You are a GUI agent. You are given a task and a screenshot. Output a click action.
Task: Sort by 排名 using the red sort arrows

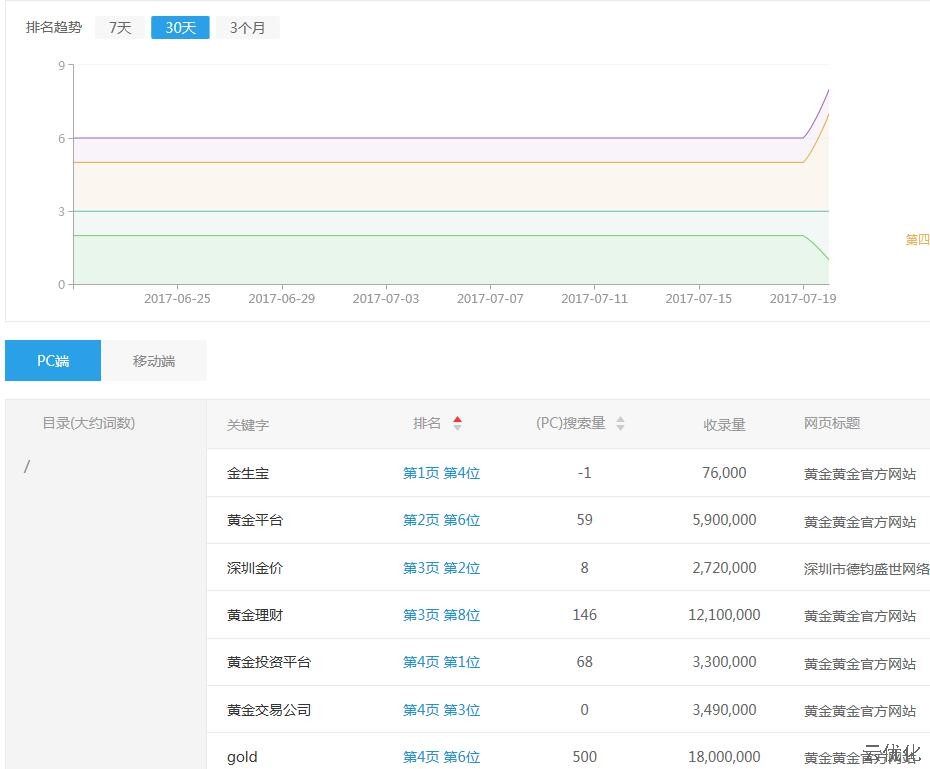(x=457, y=423)
